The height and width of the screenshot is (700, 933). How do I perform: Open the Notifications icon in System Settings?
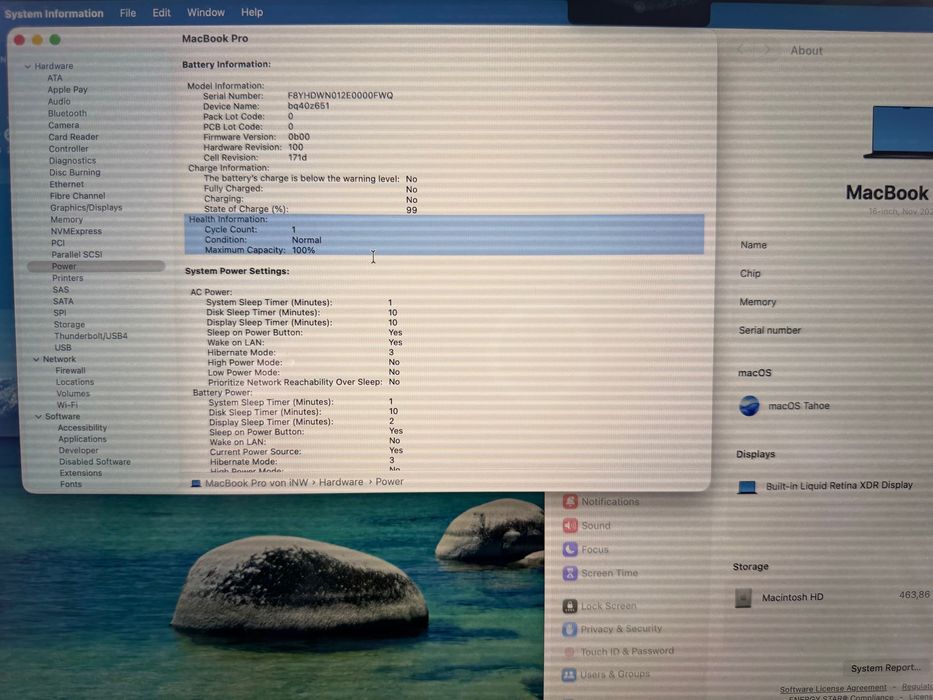tap(570, 501)
